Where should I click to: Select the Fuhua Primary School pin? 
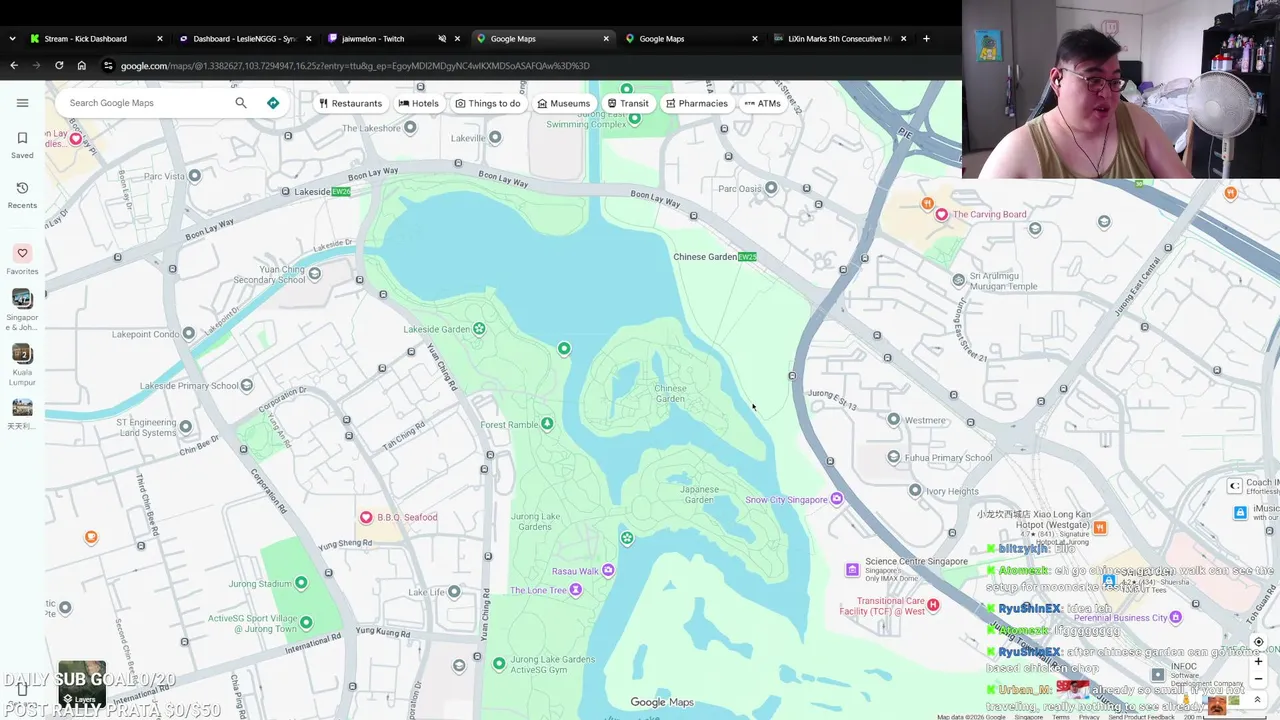894,458
